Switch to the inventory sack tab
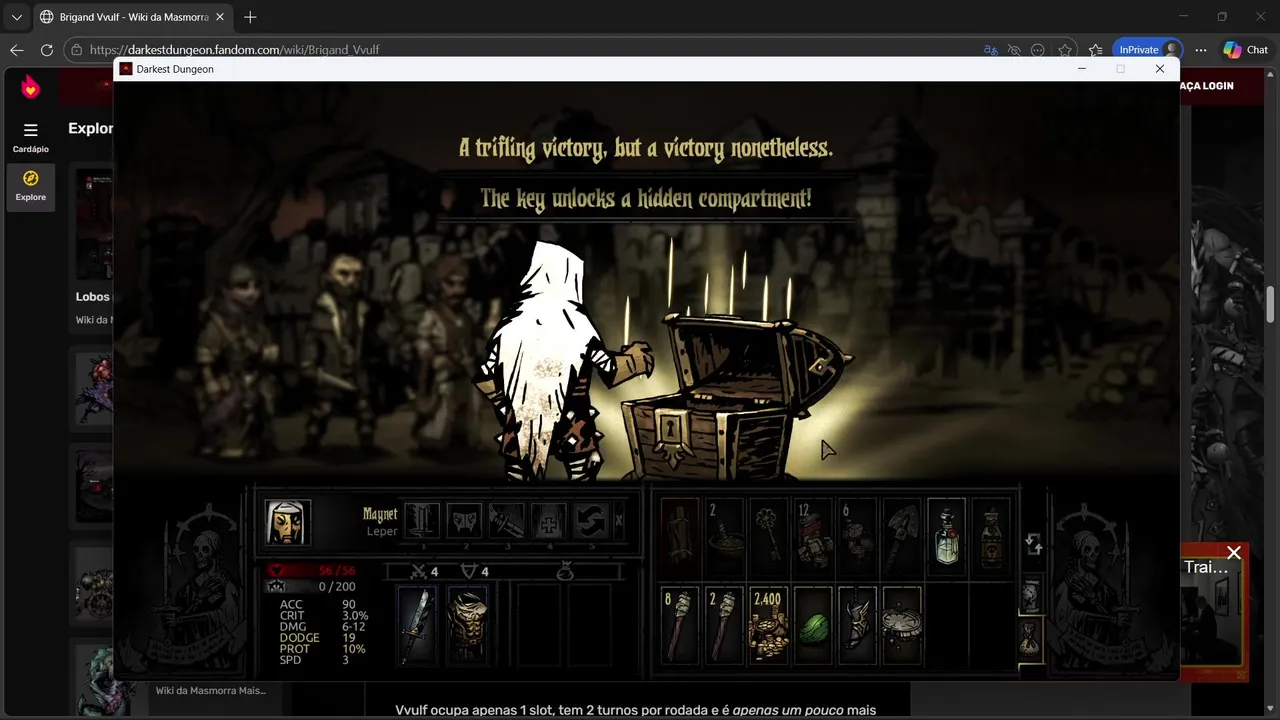The height and width of the screenshot is (720, 1280). [1031, 638]
